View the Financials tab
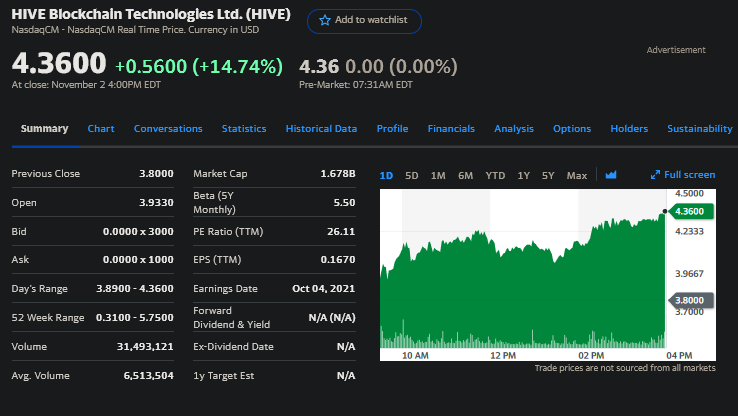Image resolution: width=738 pixels, height=416 pixels. [451, 128]
